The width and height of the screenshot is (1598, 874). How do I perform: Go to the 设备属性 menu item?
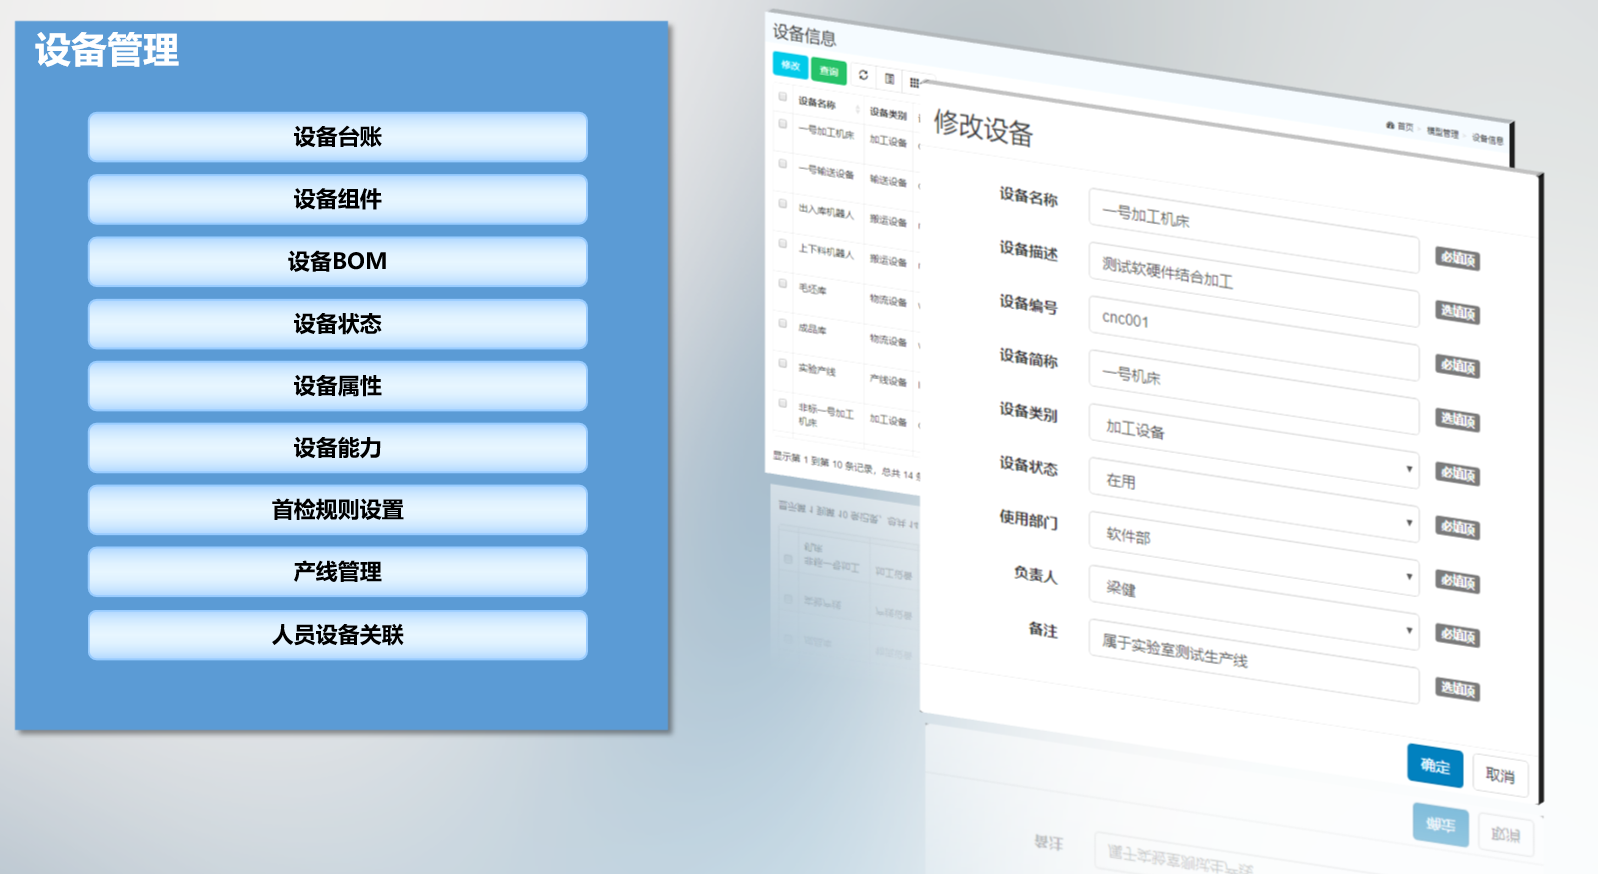338,386
